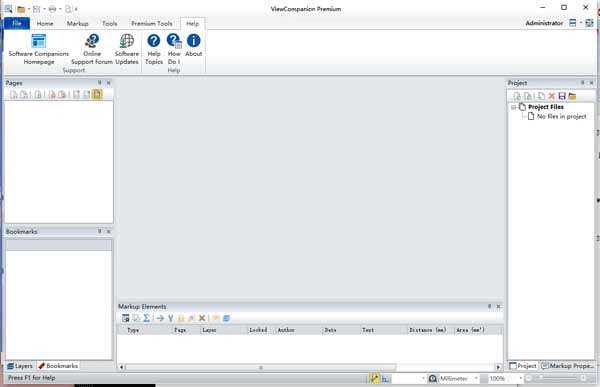Select the Markup Properties tab
The height and width of the screenshot is (387, 600).
click(x=567, y=366)
